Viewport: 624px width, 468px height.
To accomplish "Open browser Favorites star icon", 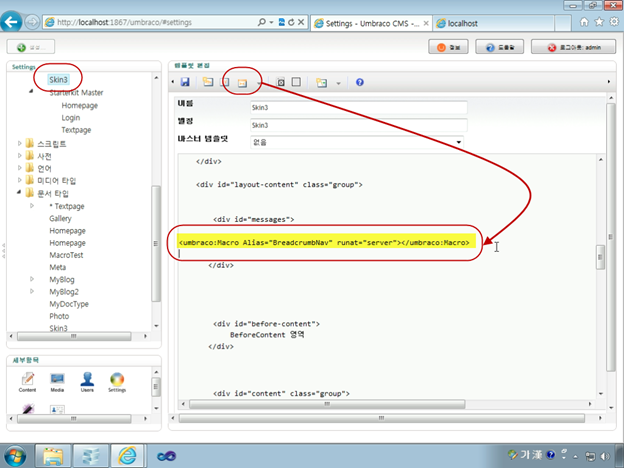I will pyautogui.click(x=599, y=22).
